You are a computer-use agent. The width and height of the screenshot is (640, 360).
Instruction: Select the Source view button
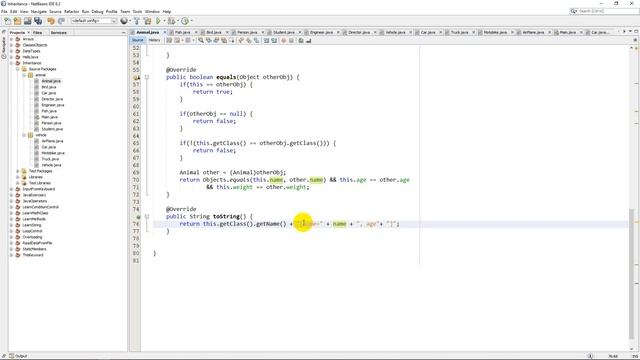(x=138, y=40)
